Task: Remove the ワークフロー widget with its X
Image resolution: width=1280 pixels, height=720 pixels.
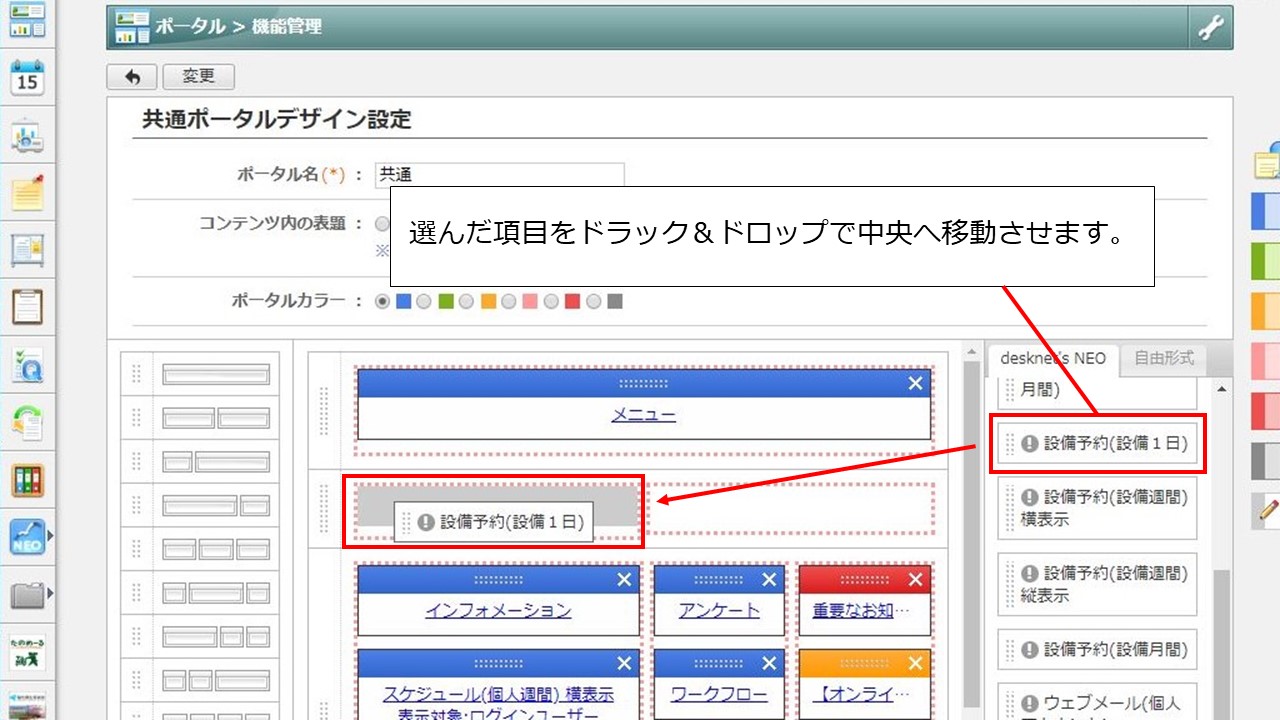Action: [769, 664]
